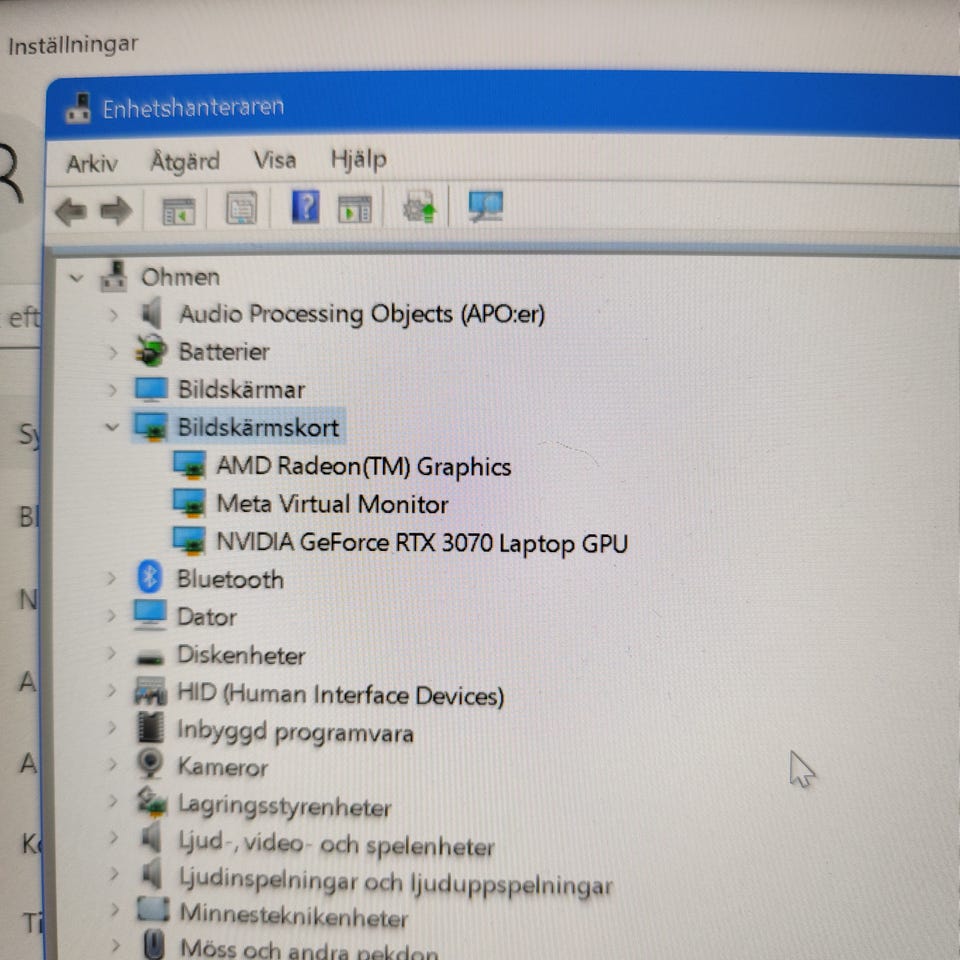Open the Arkiv menu

[x=92, y=163]
